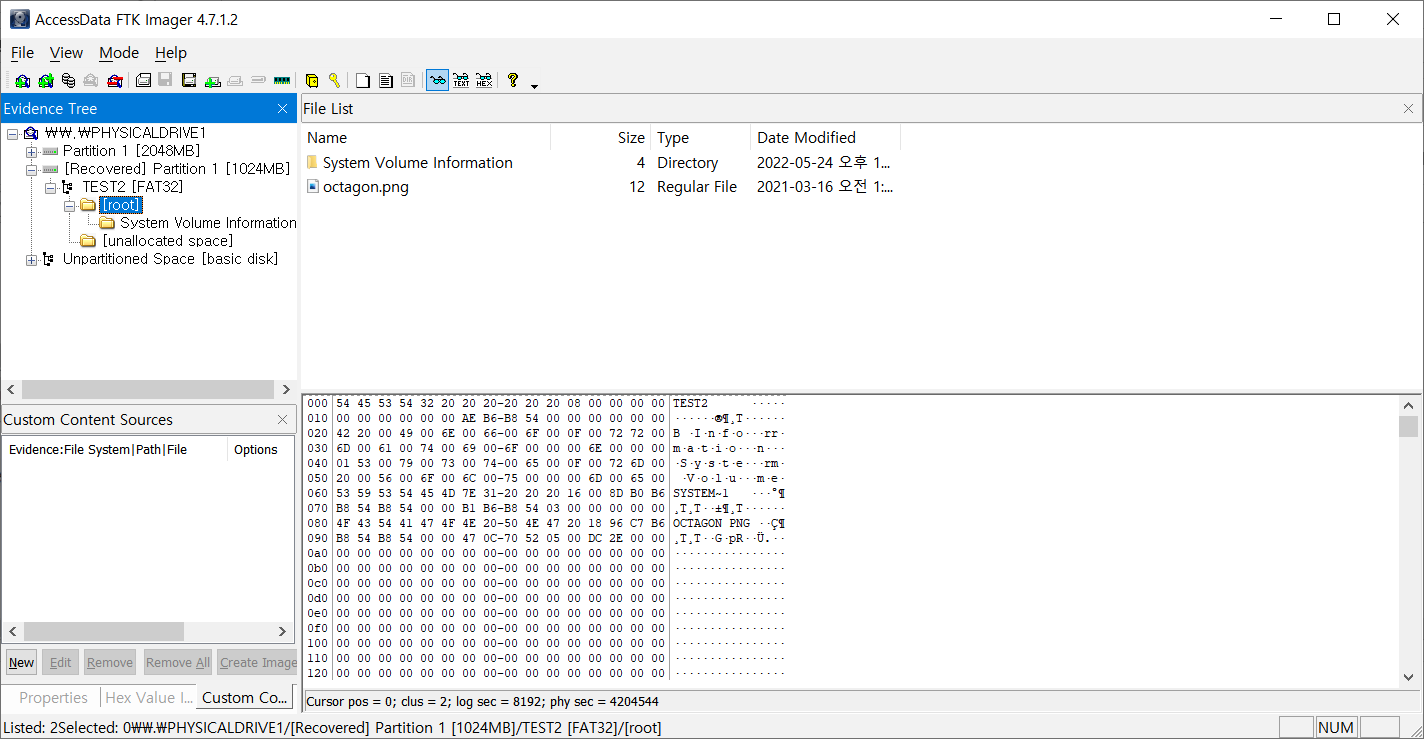Collapse the TEST2 [FAT32] node
This screenshot has height=739, width=1424.
pos(50,187)
